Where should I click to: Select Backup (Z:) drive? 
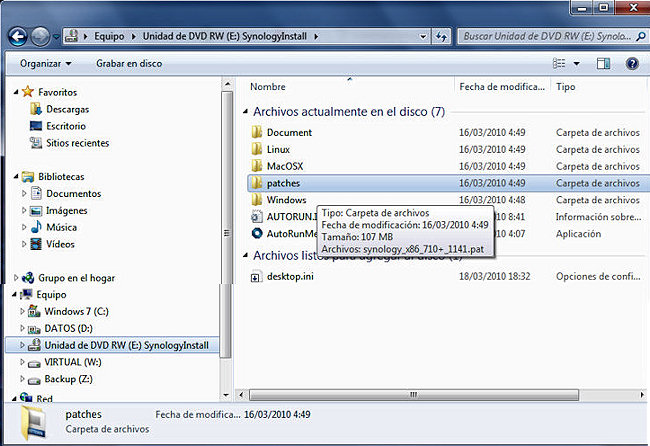click(68, 379)
